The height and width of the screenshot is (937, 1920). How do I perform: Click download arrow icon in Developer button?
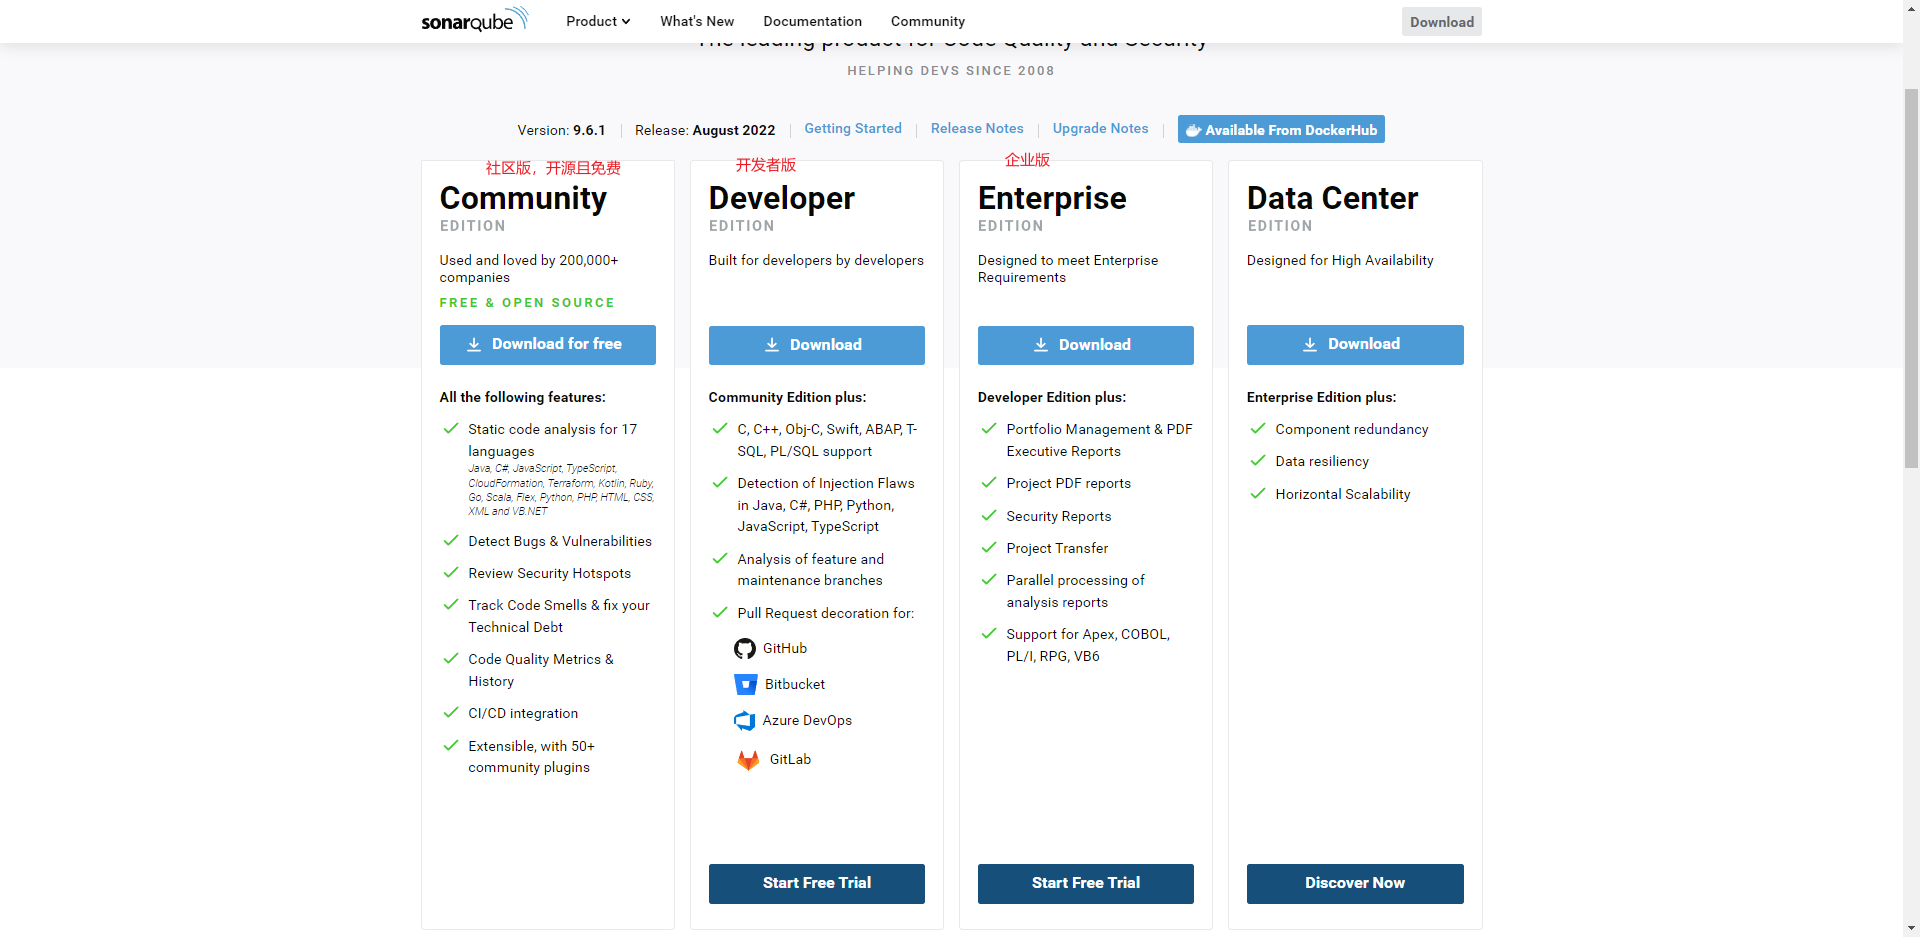pos(772,345)
